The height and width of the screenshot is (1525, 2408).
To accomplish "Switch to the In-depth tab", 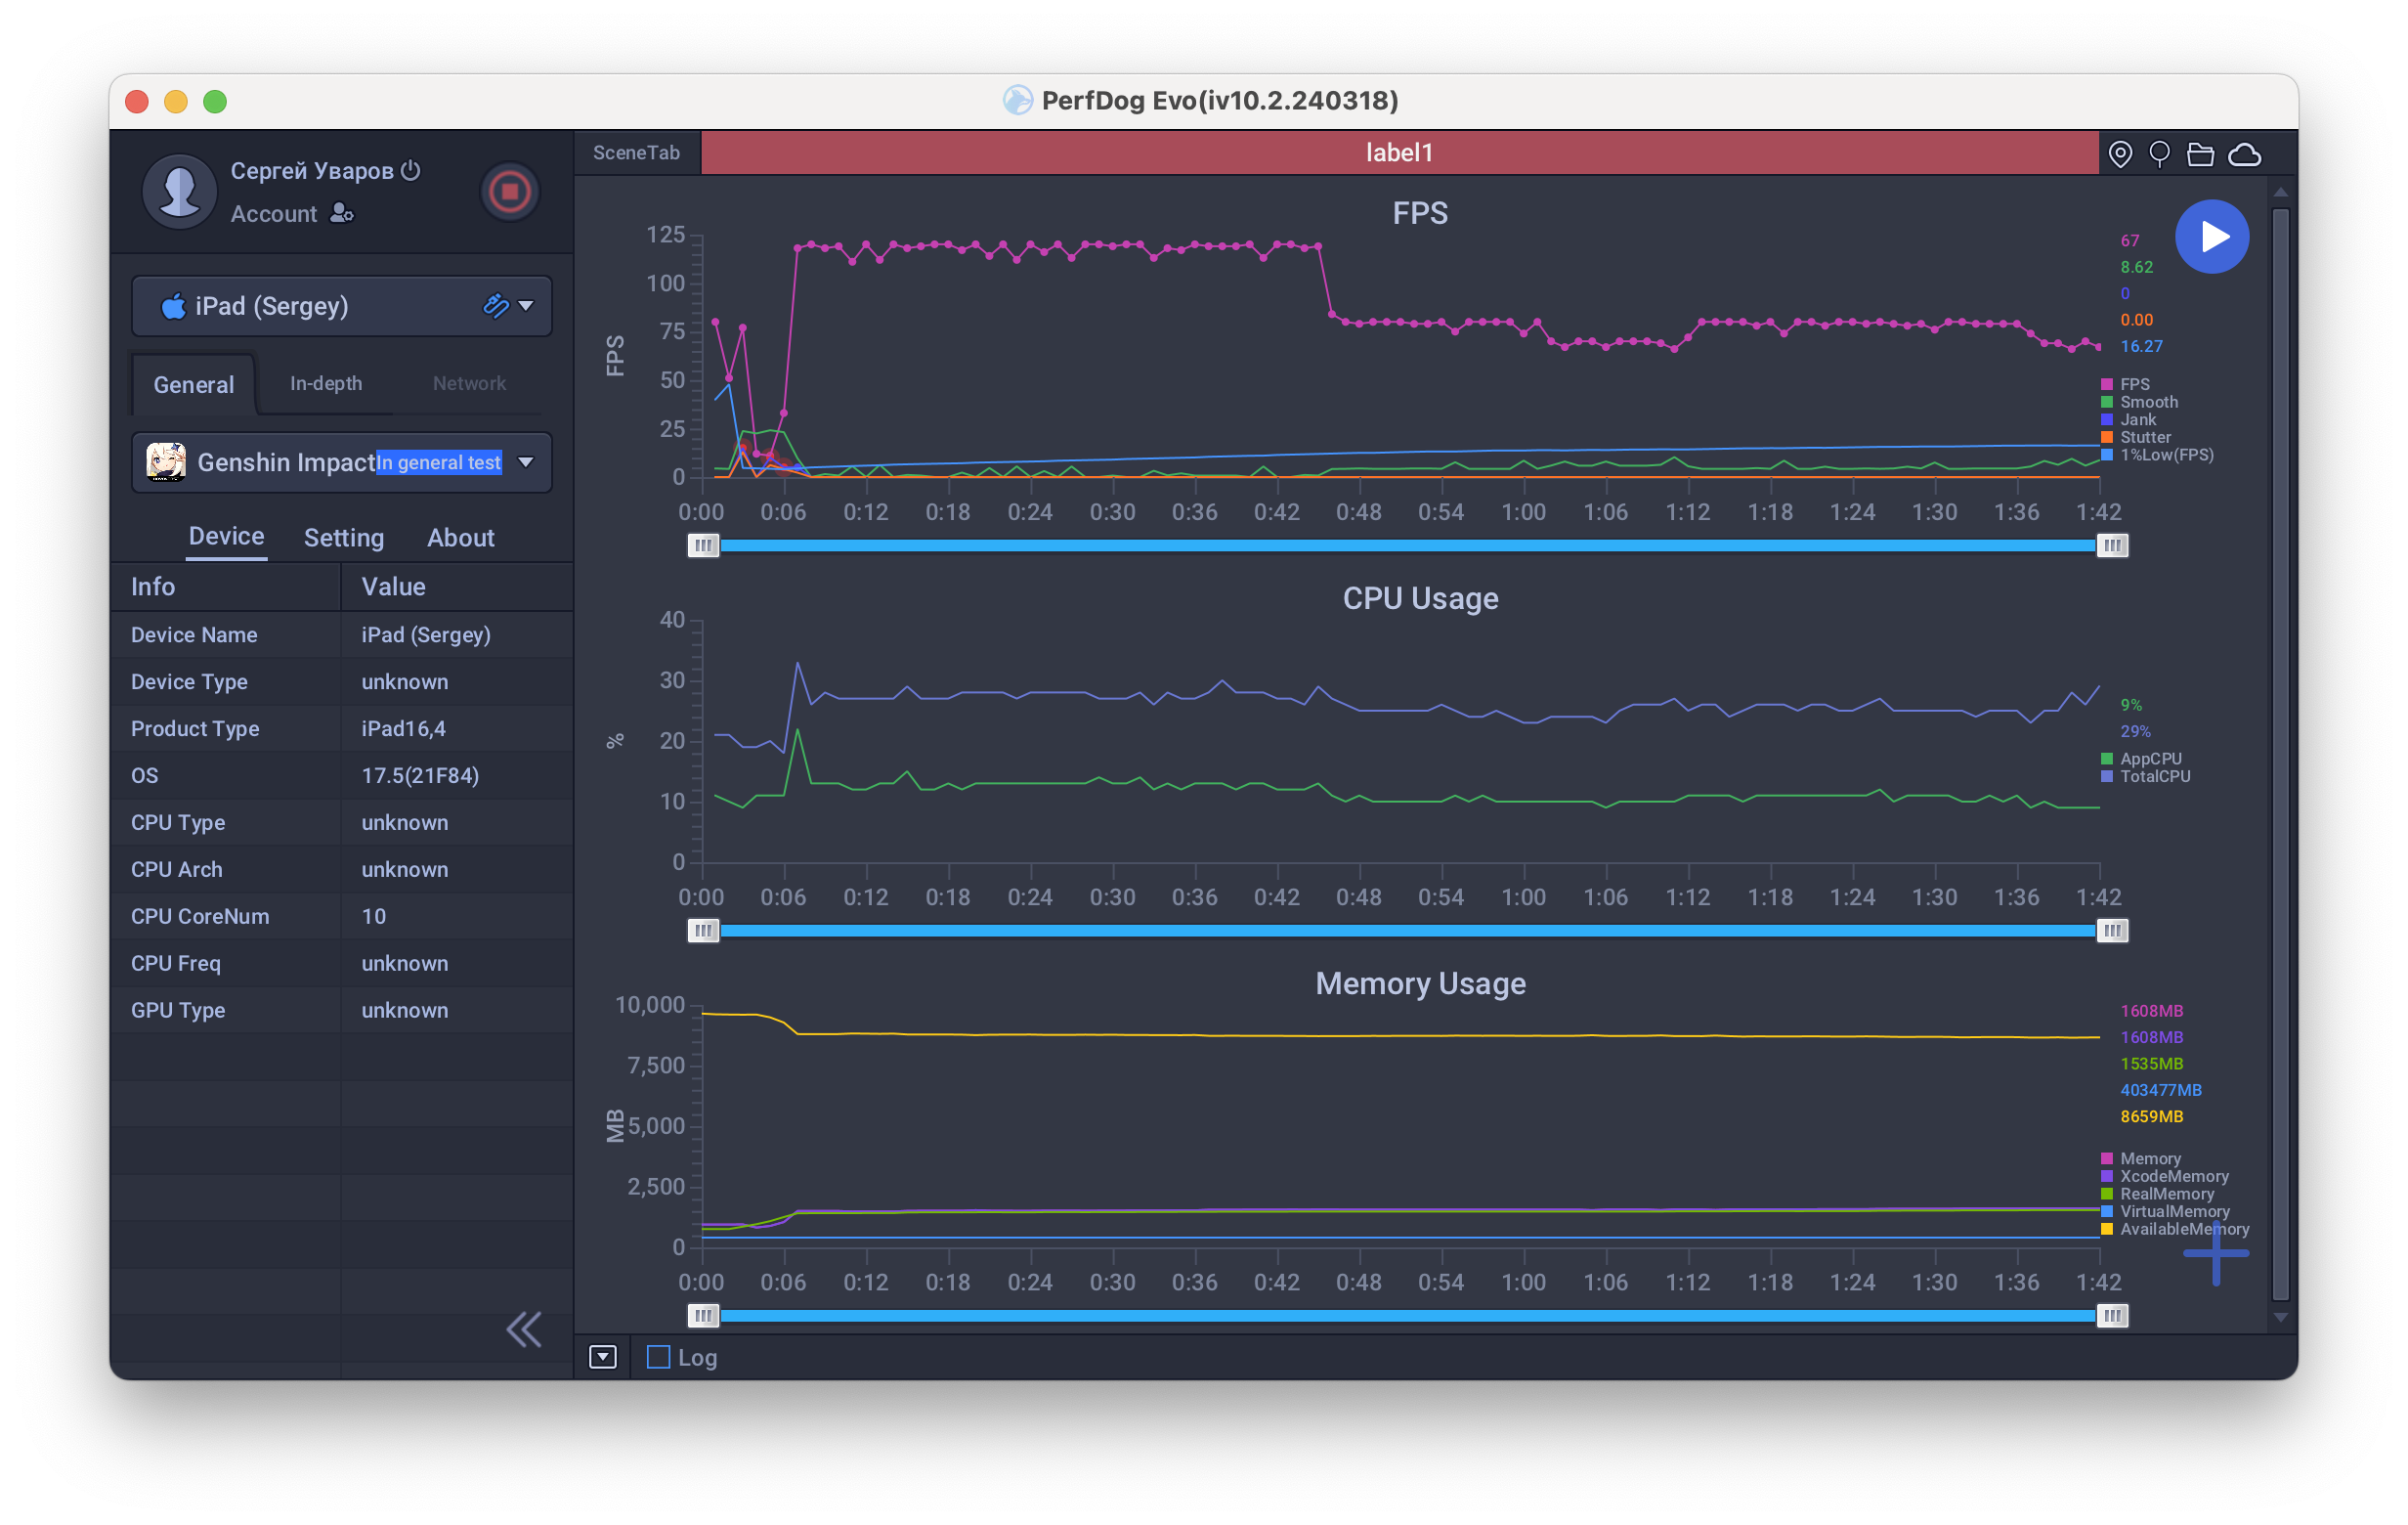I will [x=326, y=384].
